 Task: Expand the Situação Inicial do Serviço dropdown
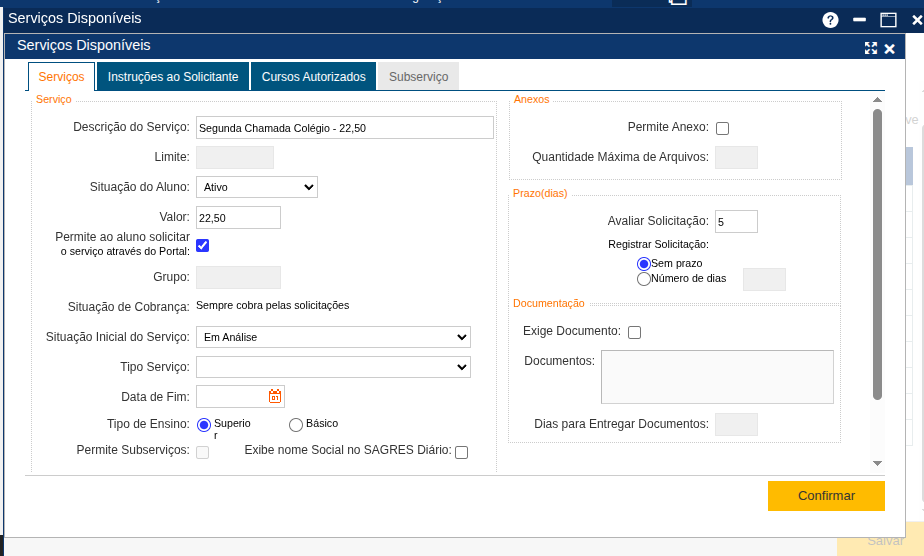[x=333, y=337]
